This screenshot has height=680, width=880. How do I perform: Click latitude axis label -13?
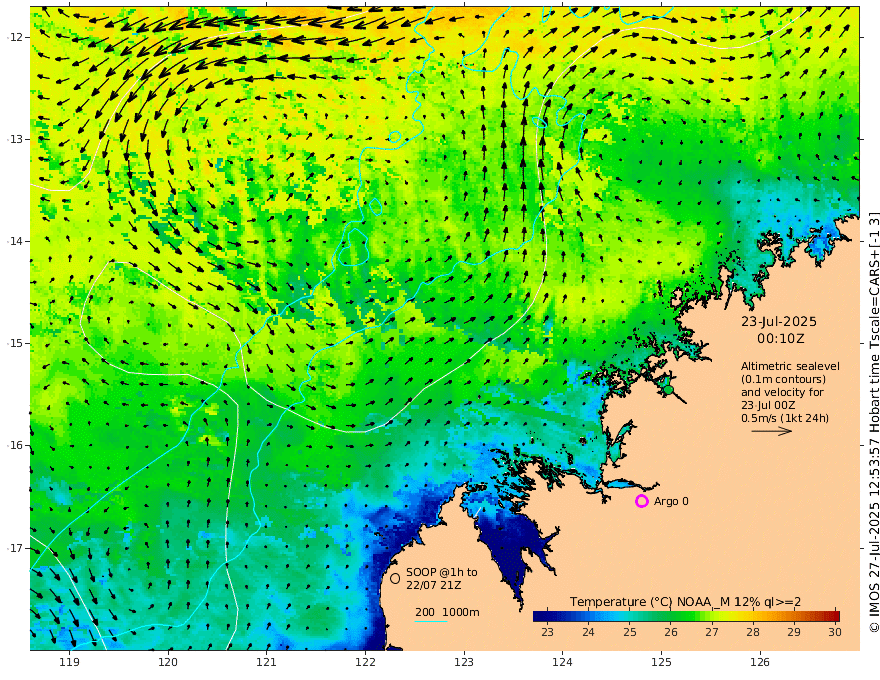coord(15,139)
